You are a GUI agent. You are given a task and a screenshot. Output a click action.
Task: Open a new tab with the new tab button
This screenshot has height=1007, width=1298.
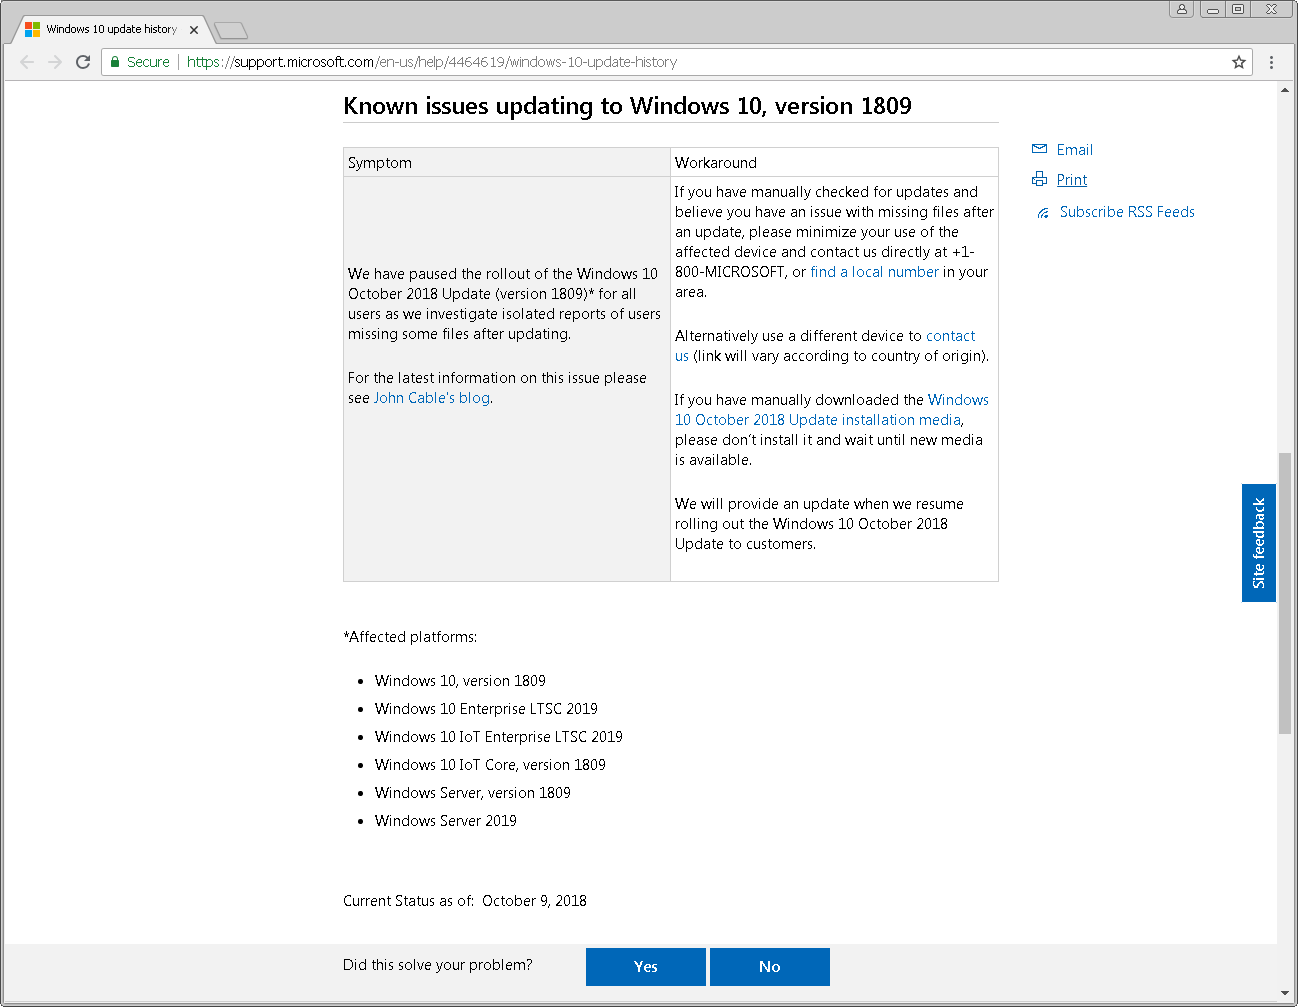pyautogui.click(x=231, y=30)
